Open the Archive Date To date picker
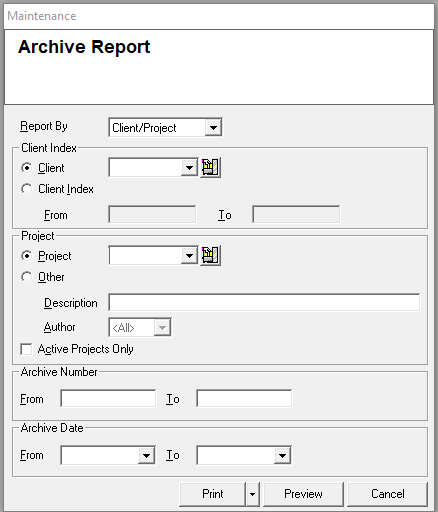The height and width of the screenshot is (512, 438). 282,455
